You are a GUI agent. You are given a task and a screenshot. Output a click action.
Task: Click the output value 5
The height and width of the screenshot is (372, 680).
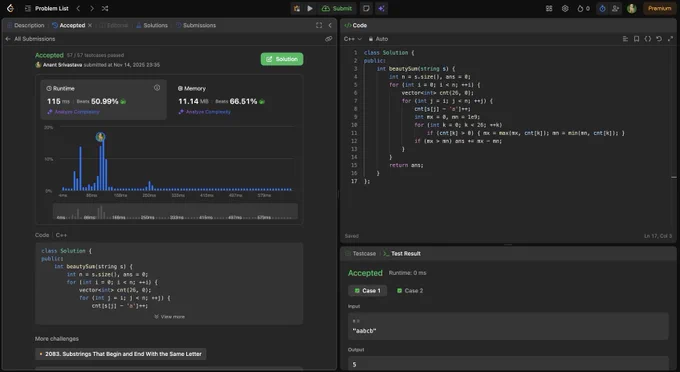(x=354, y=364)
